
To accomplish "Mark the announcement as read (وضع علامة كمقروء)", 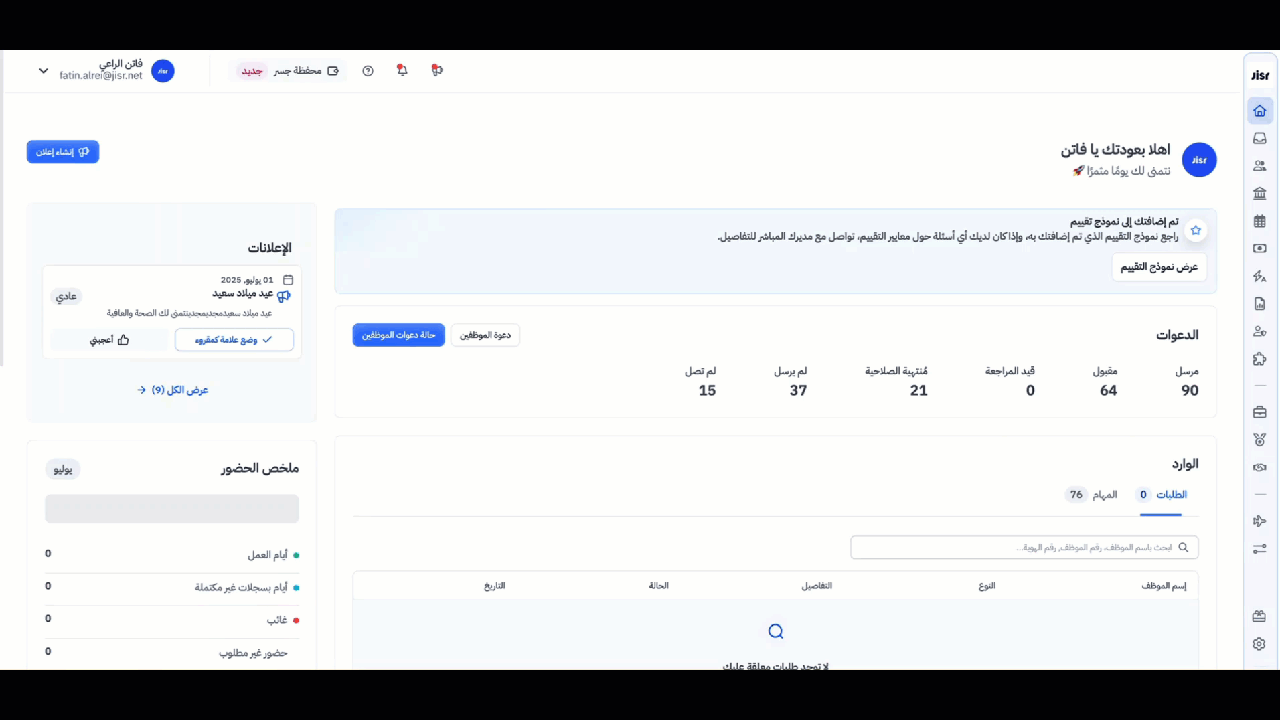I will pos(234,340).
